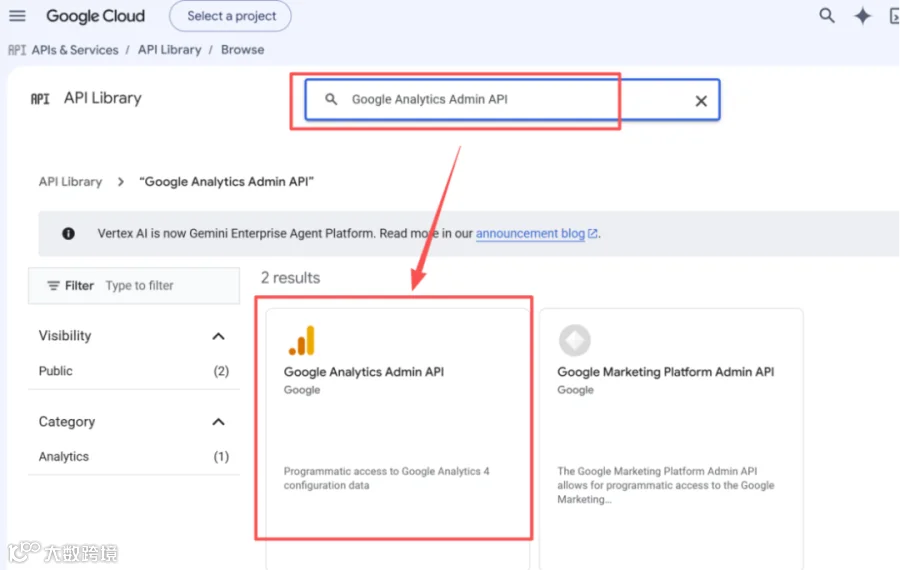Click the external link icon after announcement blog
Screen dimensions: 900x570
point(592,234)
